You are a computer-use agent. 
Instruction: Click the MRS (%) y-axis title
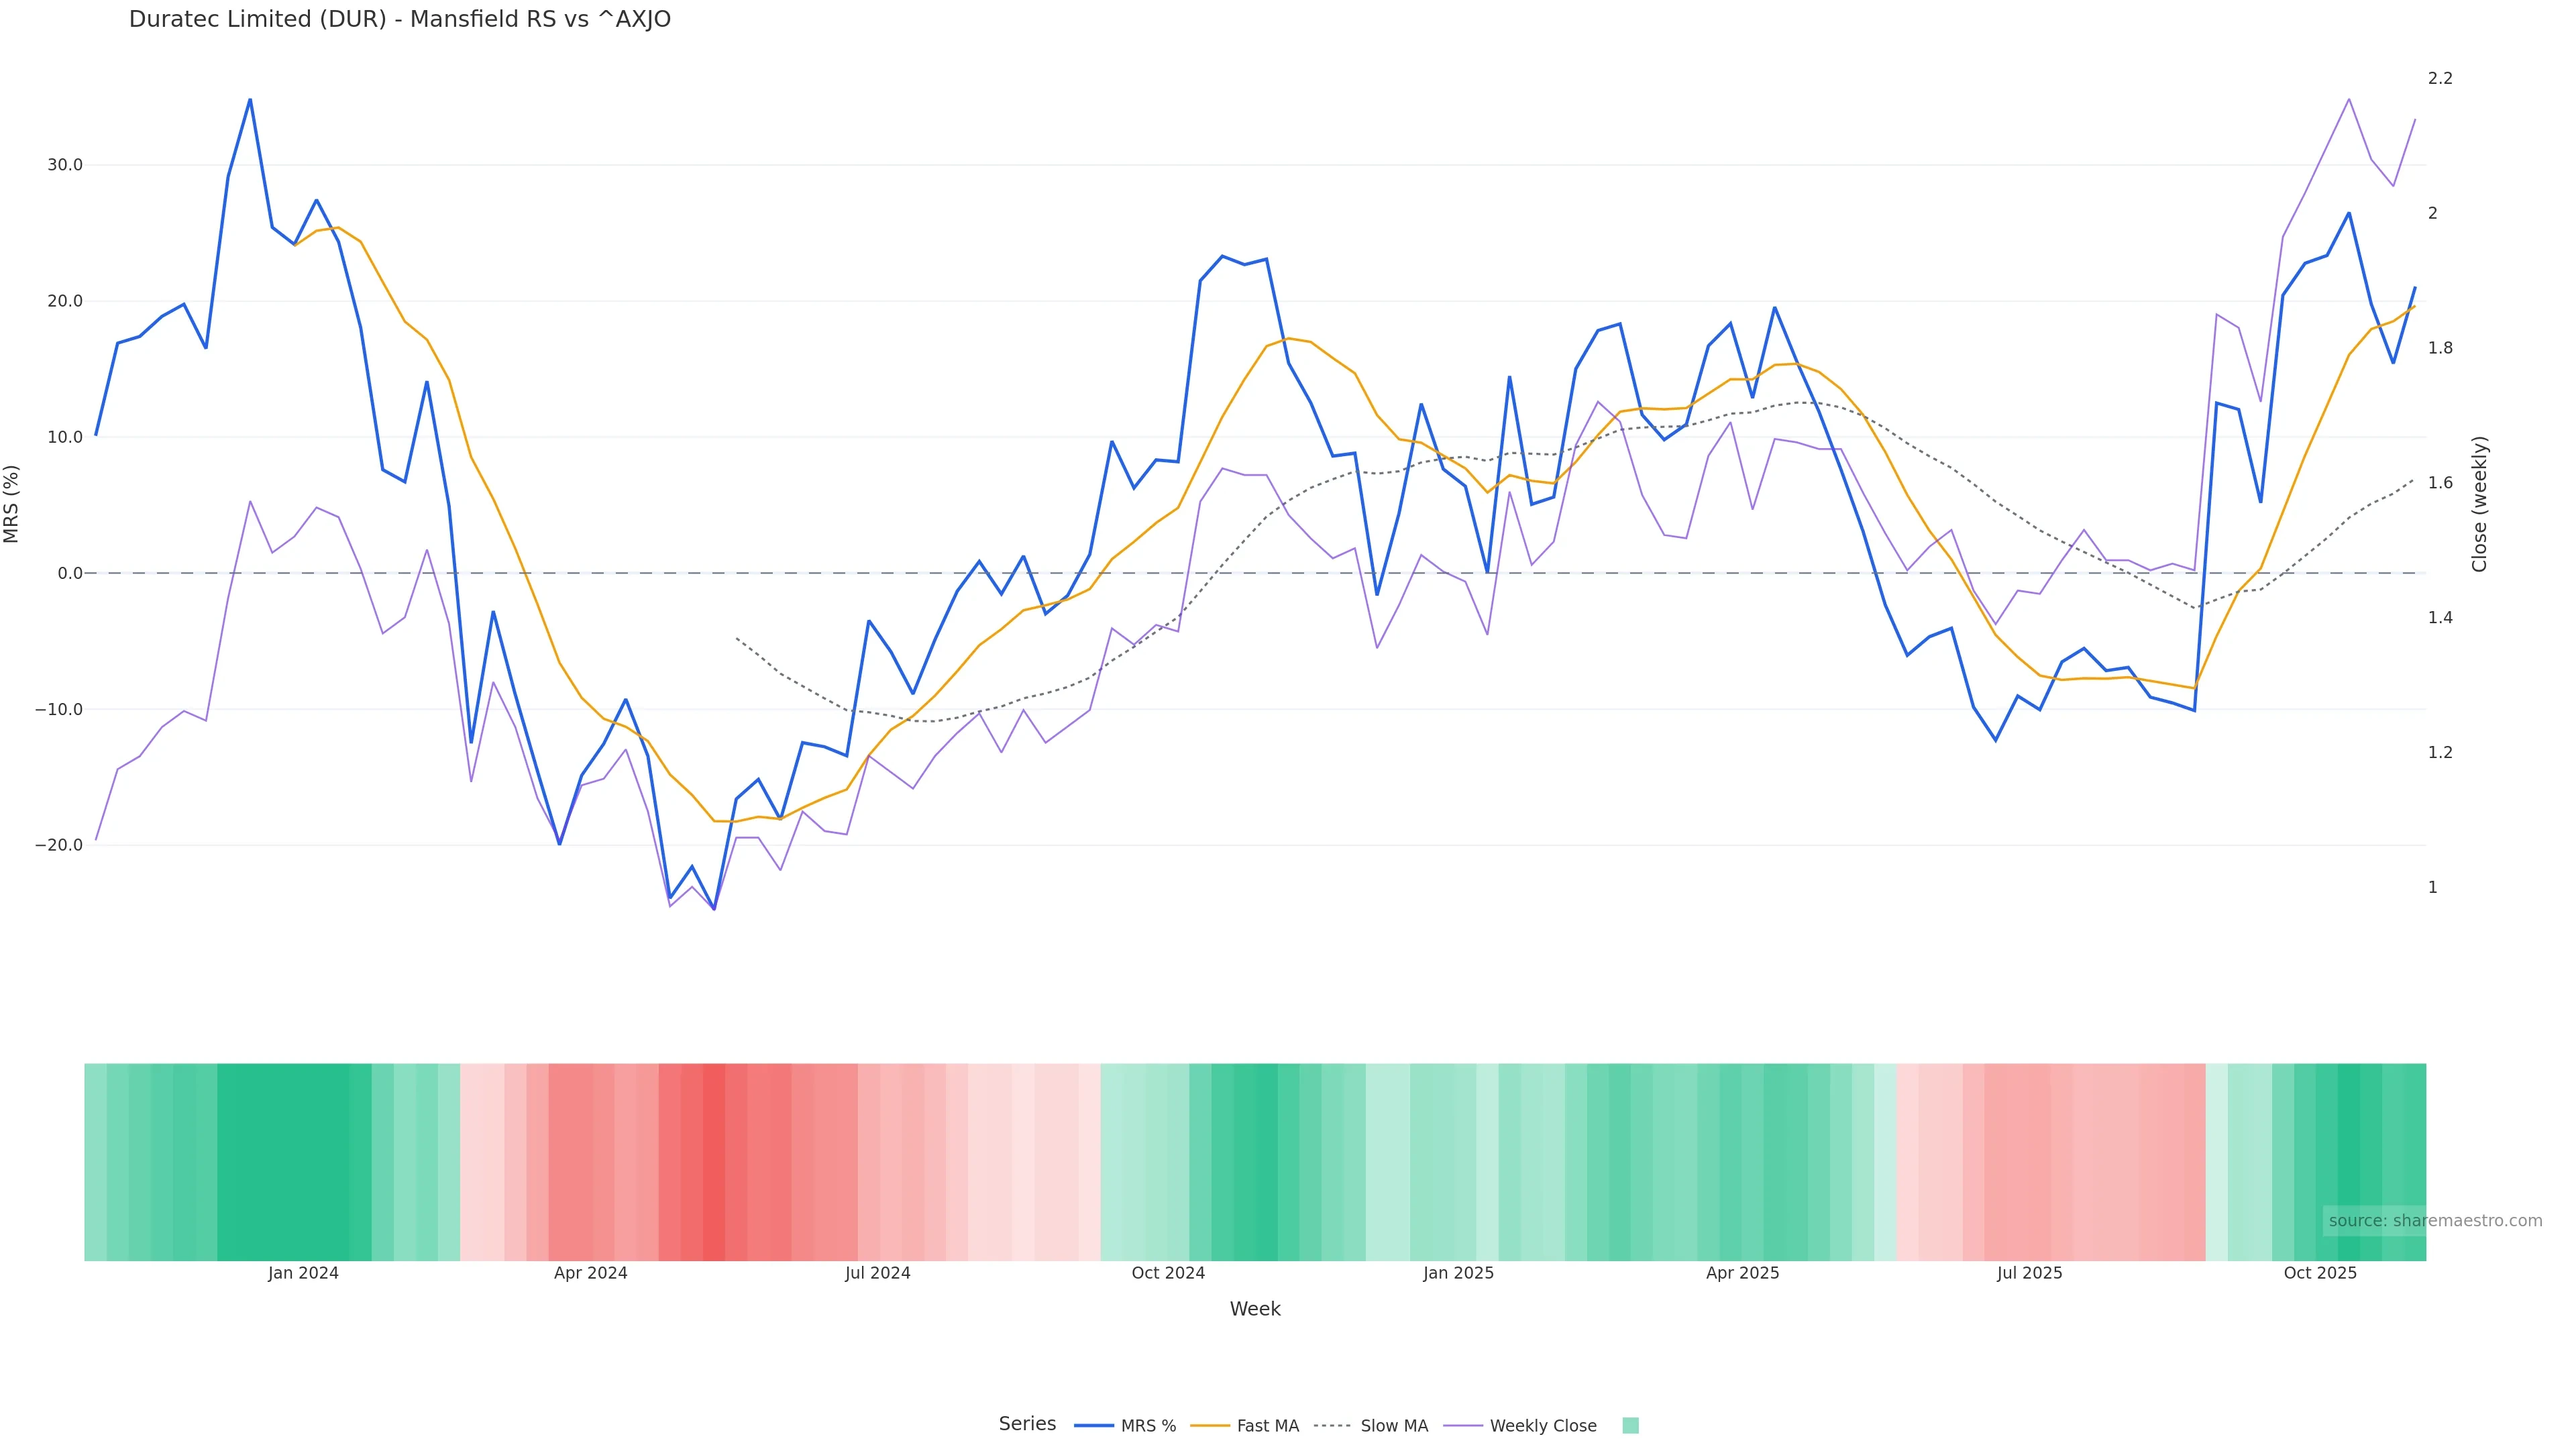[x=12, y=504]
